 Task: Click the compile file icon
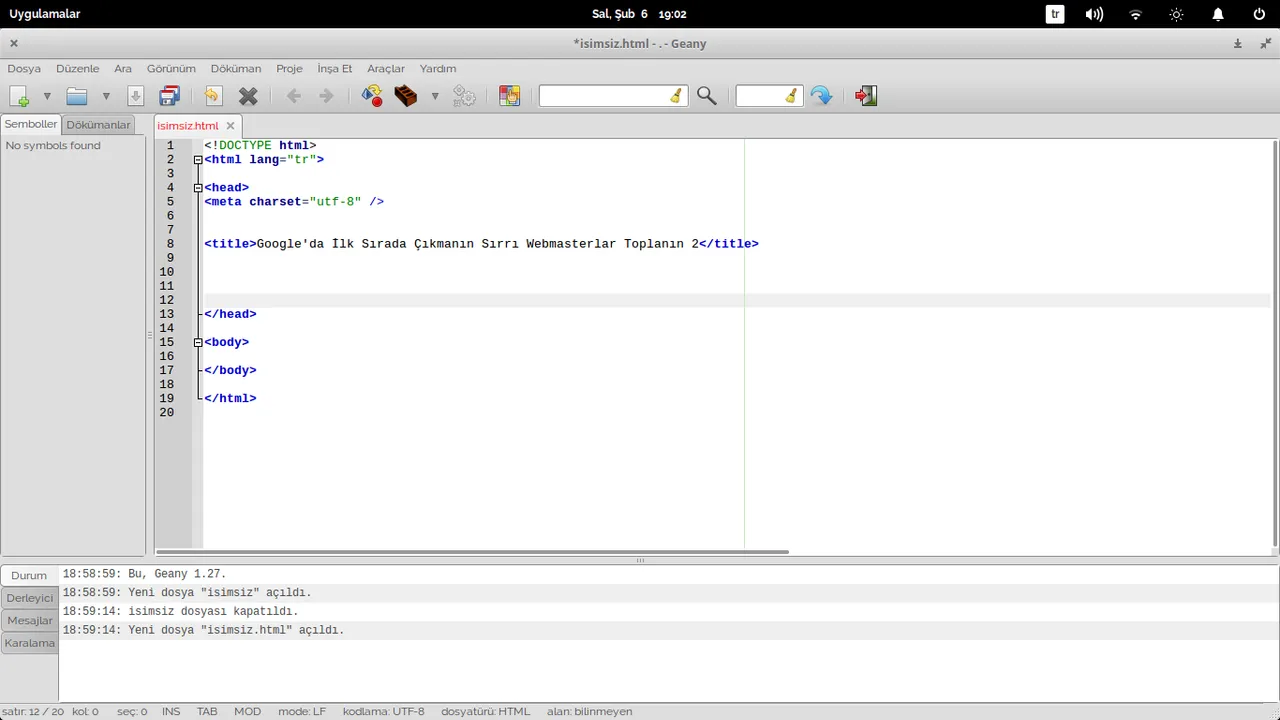[x=372, y=96]
